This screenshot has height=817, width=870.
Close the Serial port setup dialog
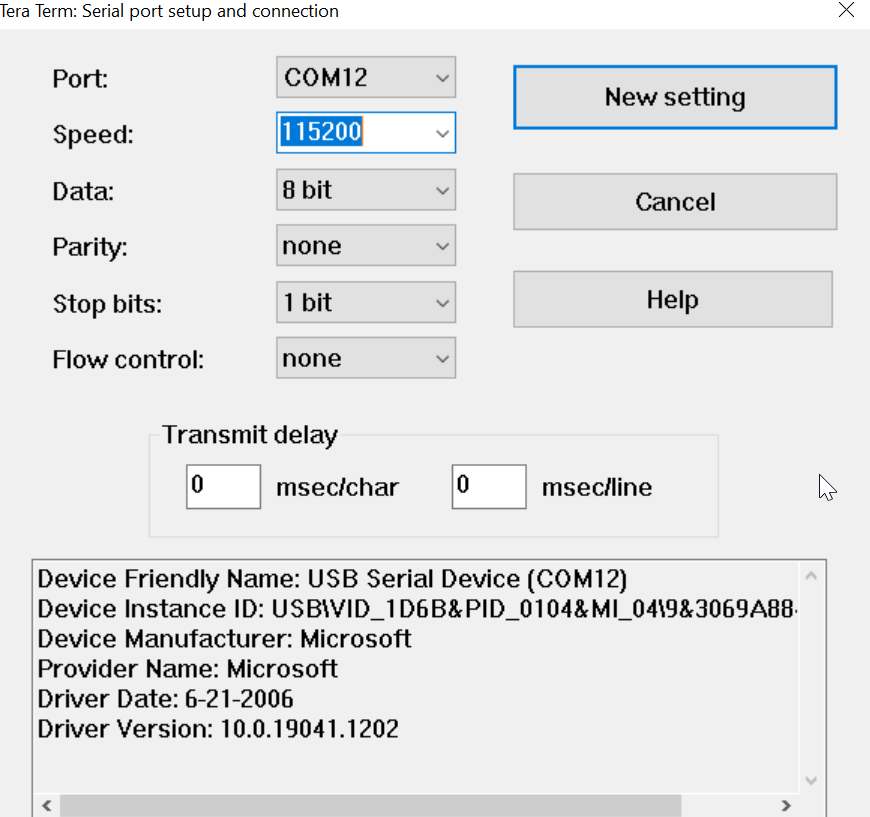845,11
